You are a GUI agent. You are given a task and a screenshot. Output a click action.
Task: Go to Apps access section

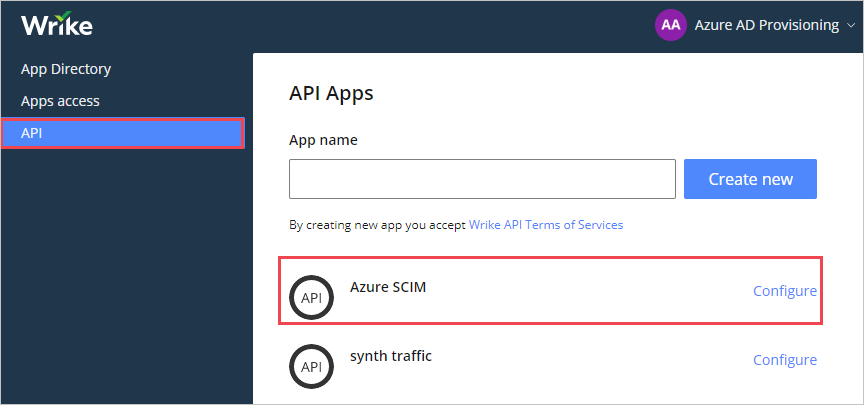pyautogui.click(x=60, y=101)
